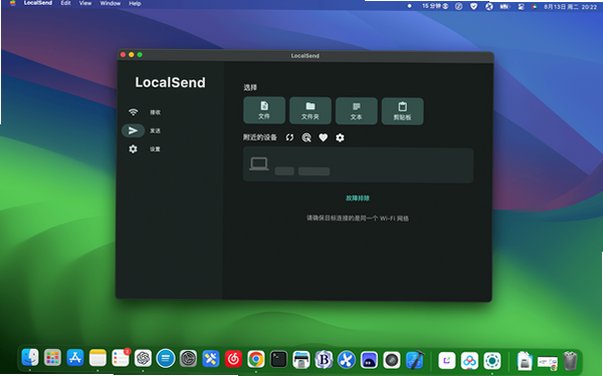This screenshot has width=603, height=376.
Task: Open the printer app icon in Dock
Action: point(301,360)
